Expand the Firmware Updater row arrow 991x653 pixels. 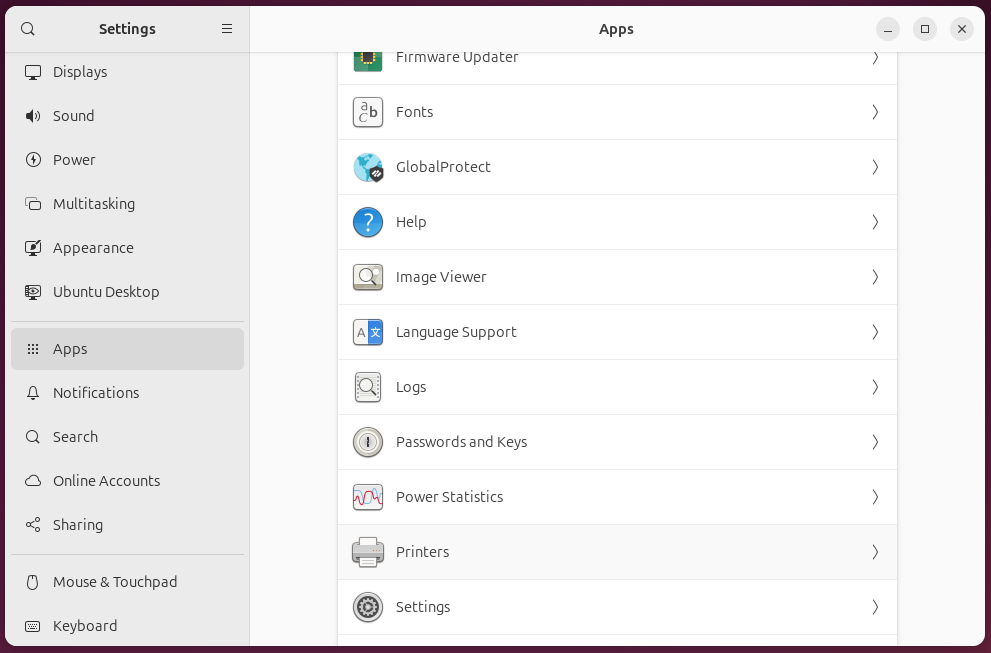875,58
